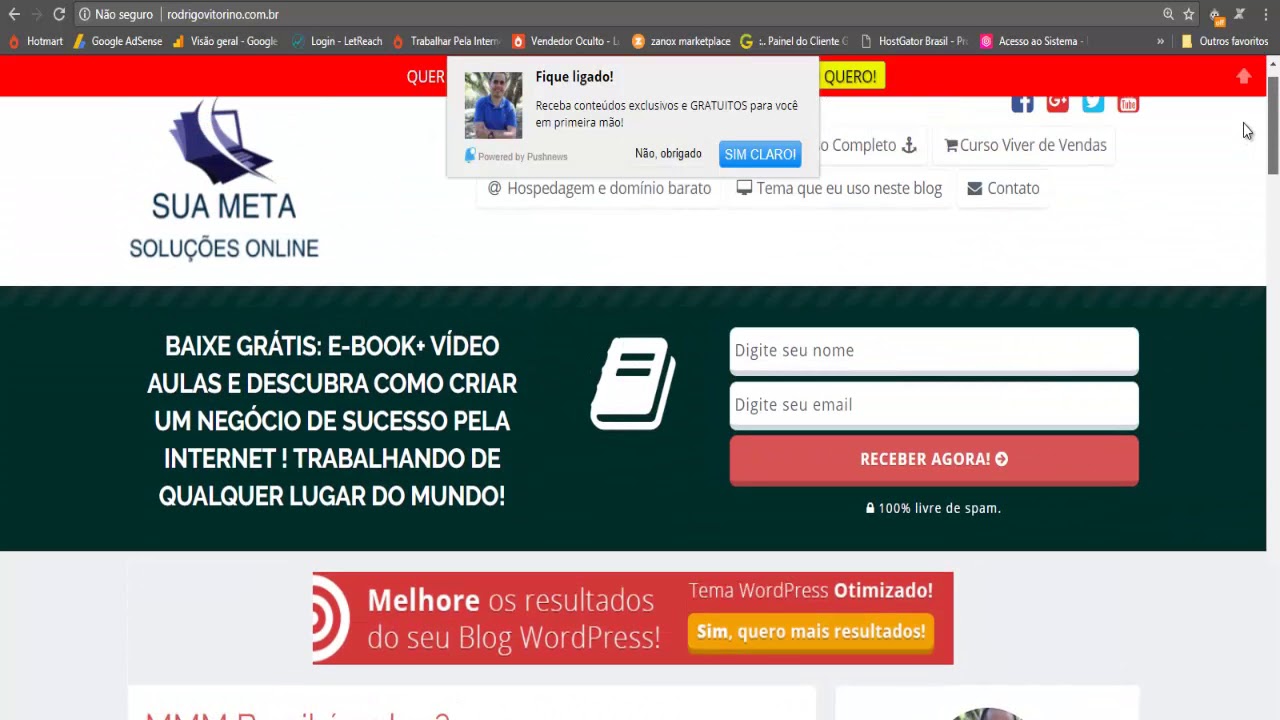
Task: Open Hospedagem e domínio barato menu item
Action: (599, 188)
